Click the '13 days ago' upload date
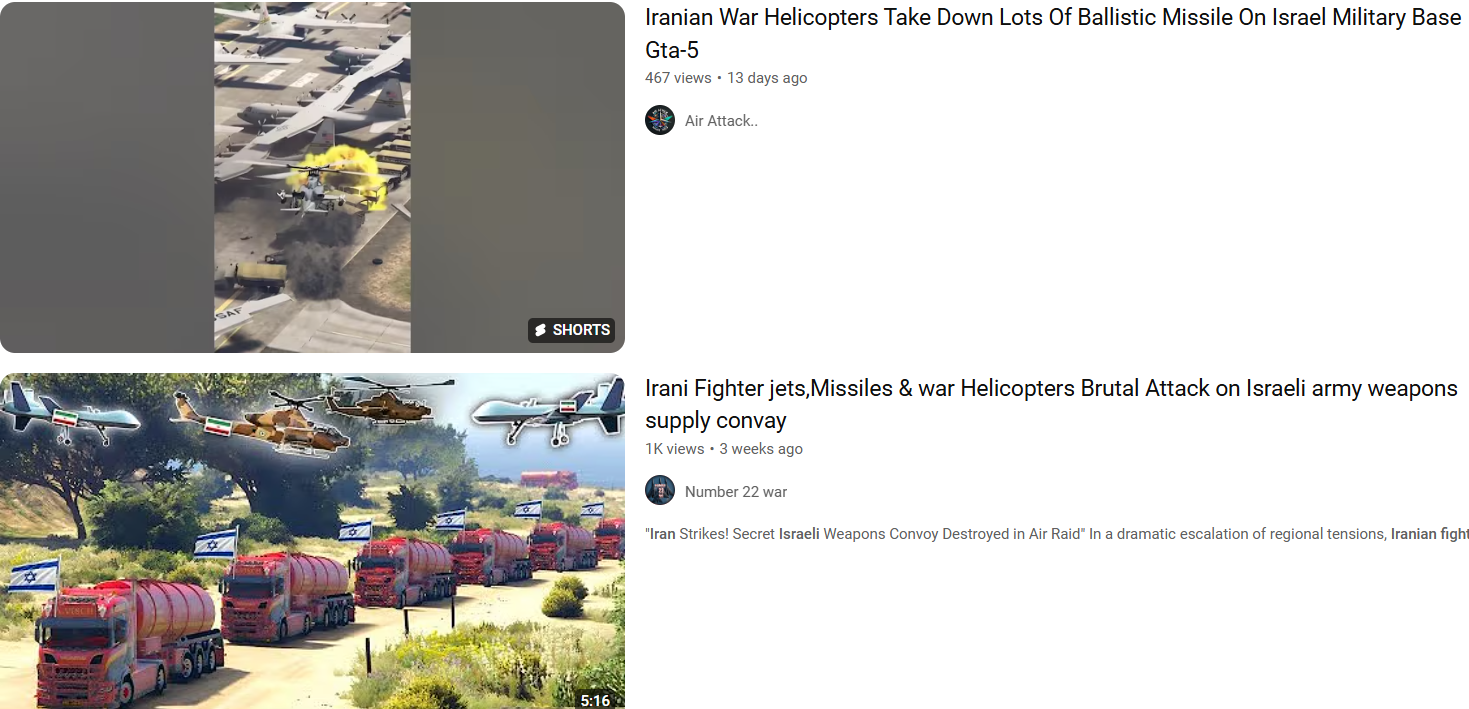 (x=767, y=78)
